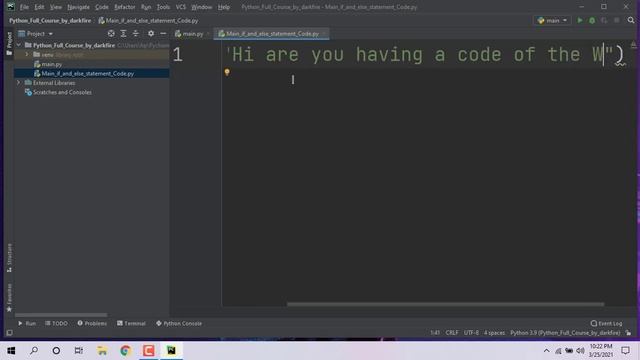Open the red Camtasia taskbar app
Viewport: 640px width, 360px height.
coord(149,351)
